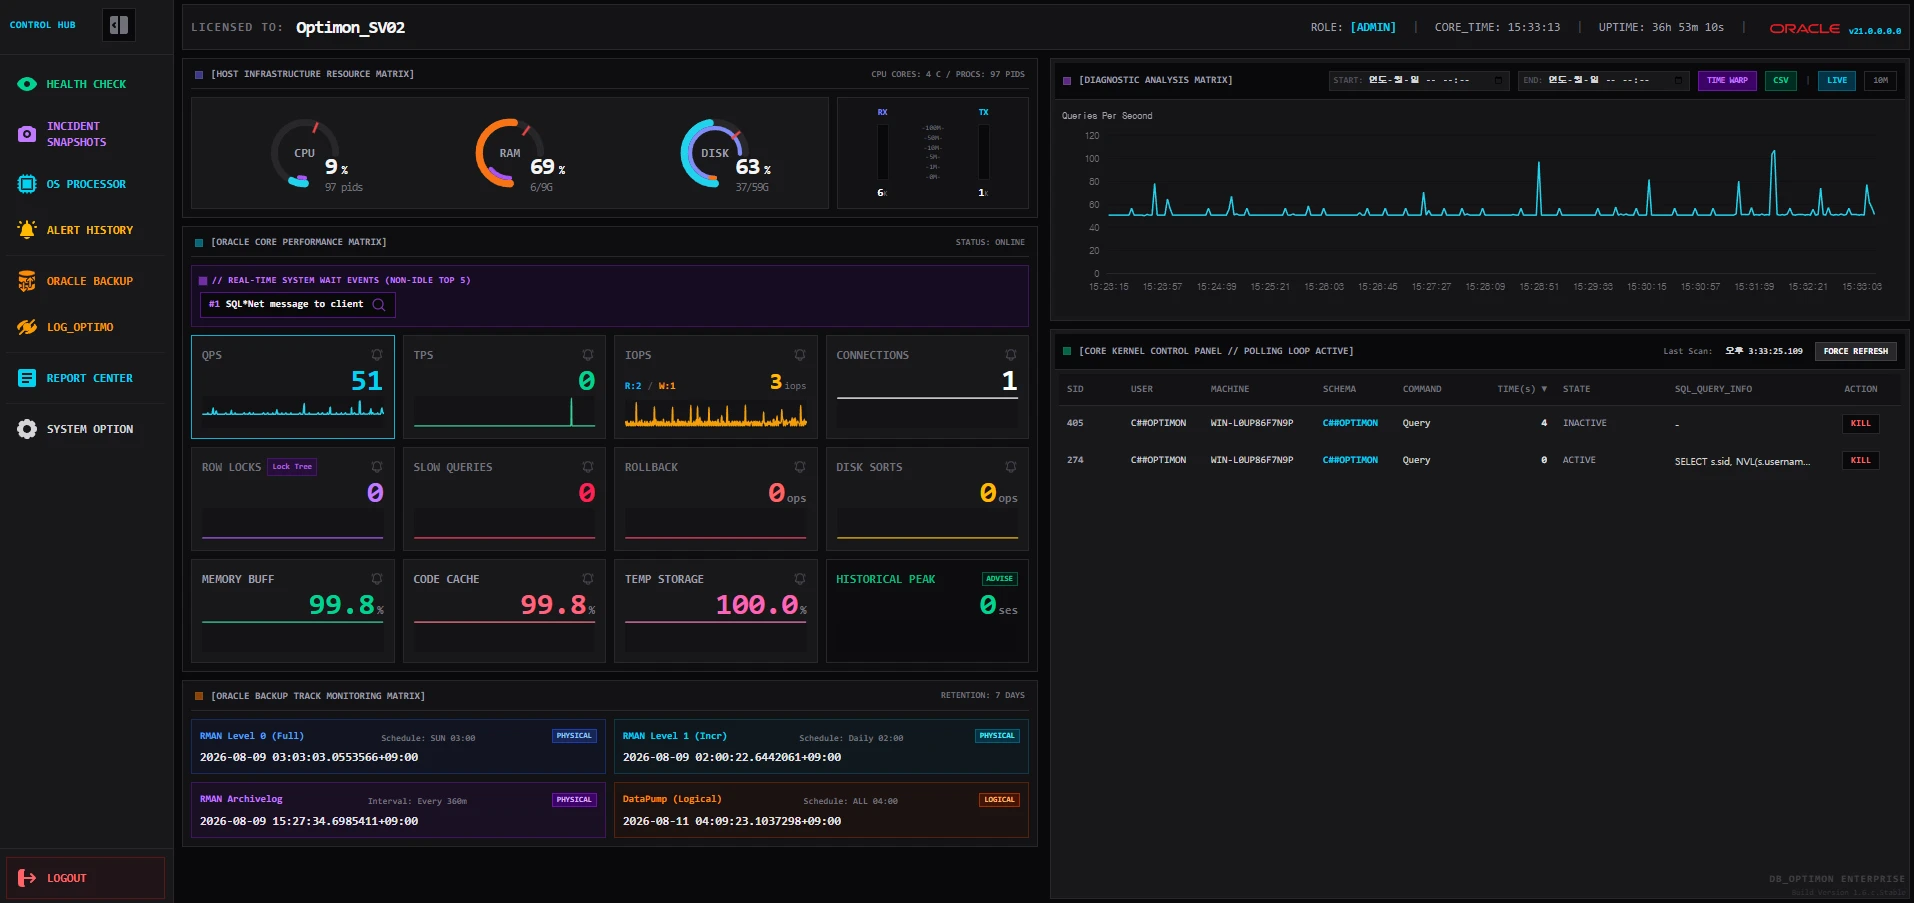Screen dimensions: 1914x903
Task: Click the search icon beside SQL*Net message
Action: click(379, 305)
